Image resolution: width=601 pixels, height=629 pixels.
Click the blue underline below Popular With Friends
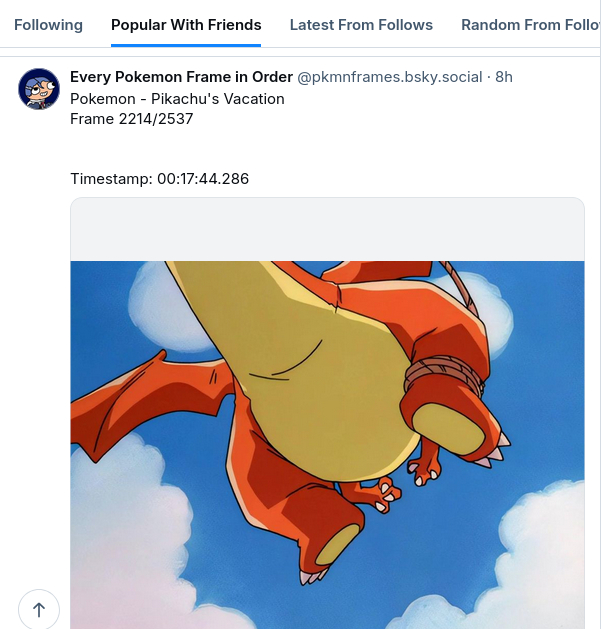(x=186, y=45)
